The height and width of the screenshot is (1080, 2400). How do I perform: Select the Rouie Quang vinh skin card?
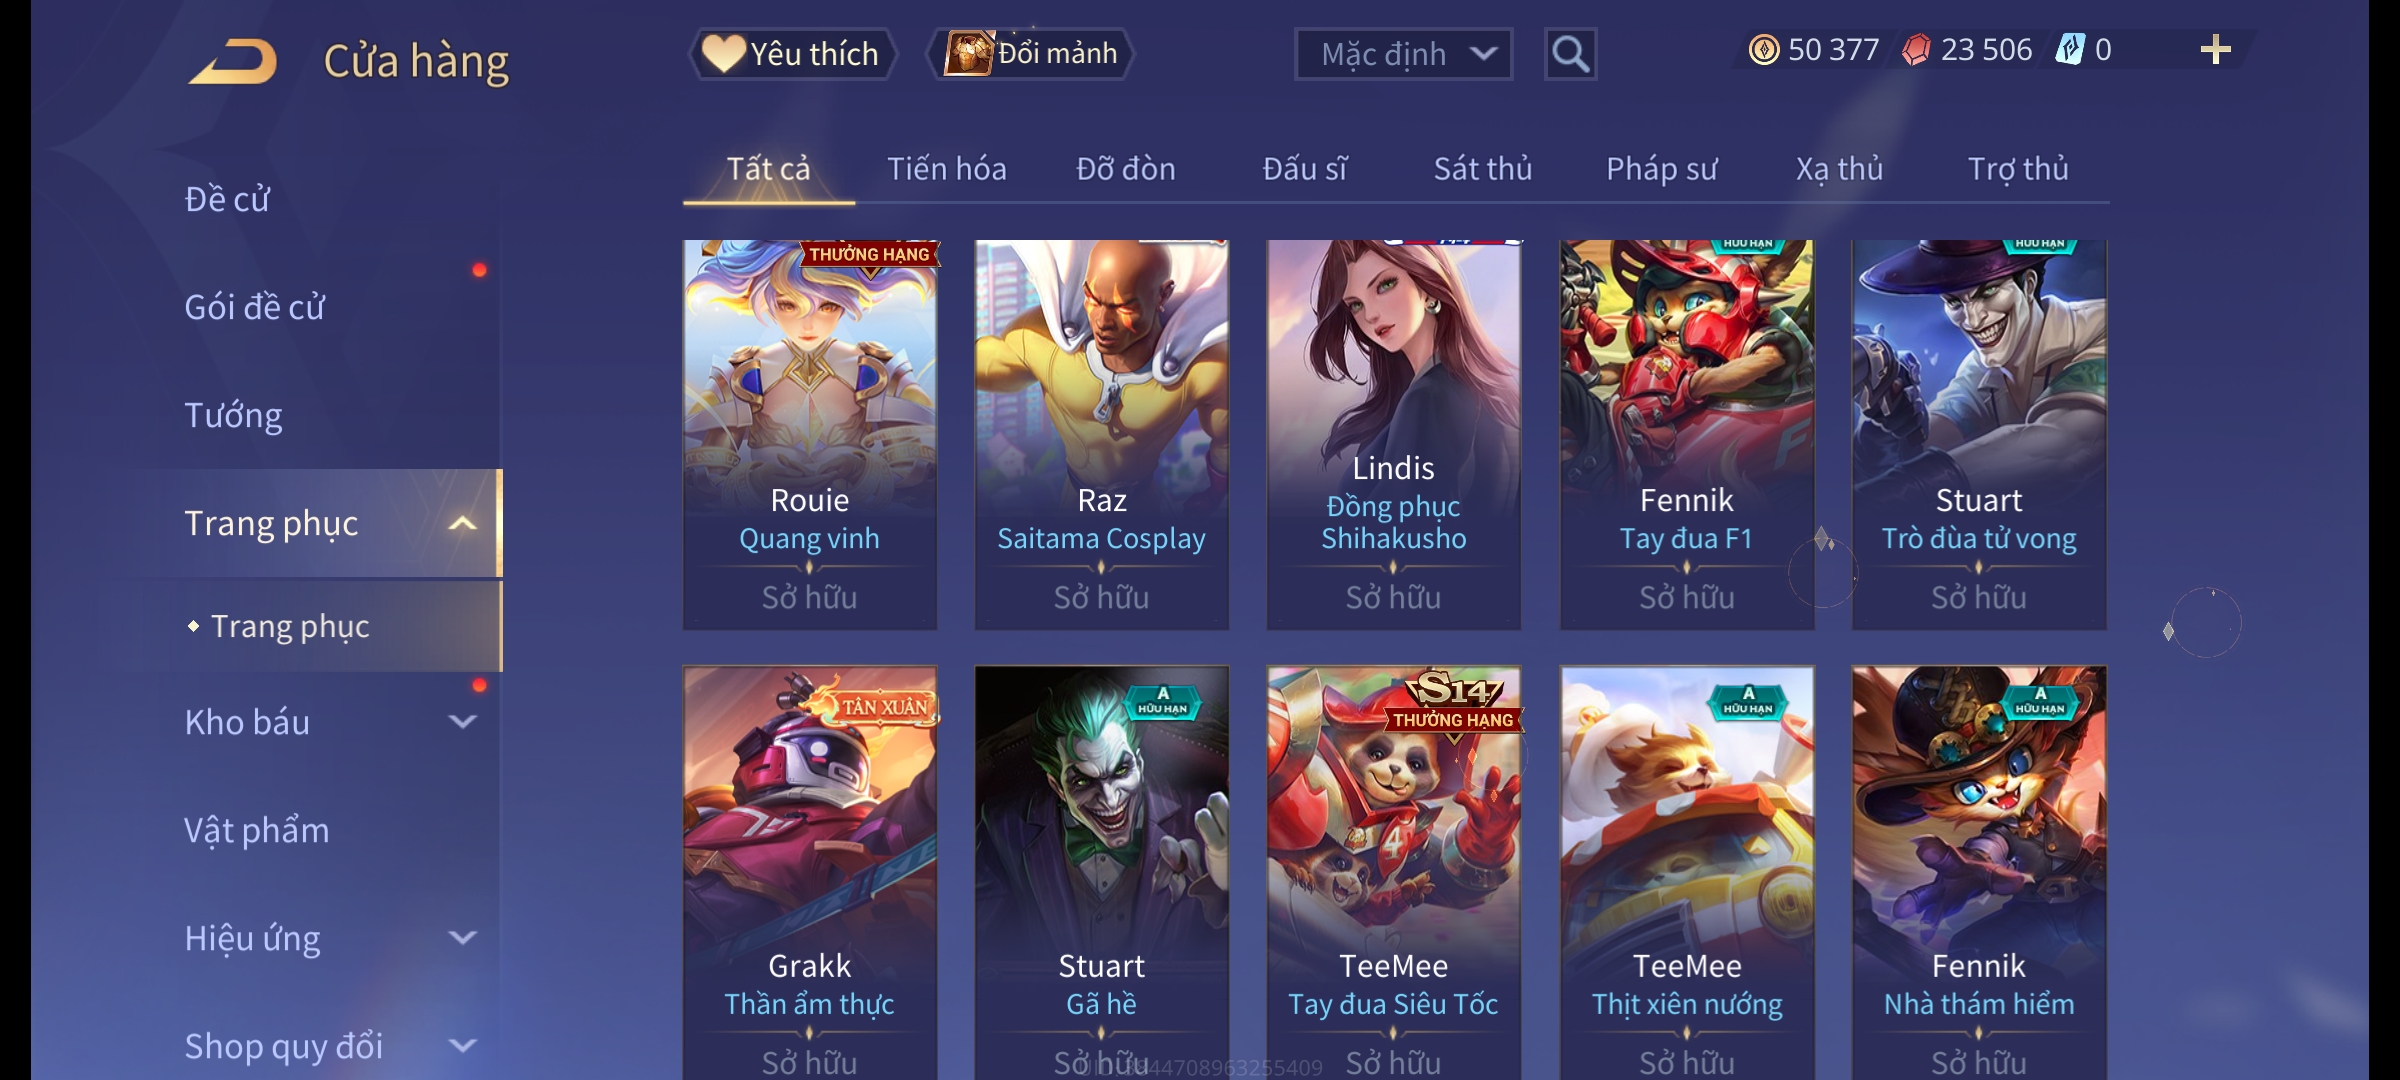coord(810,435)
